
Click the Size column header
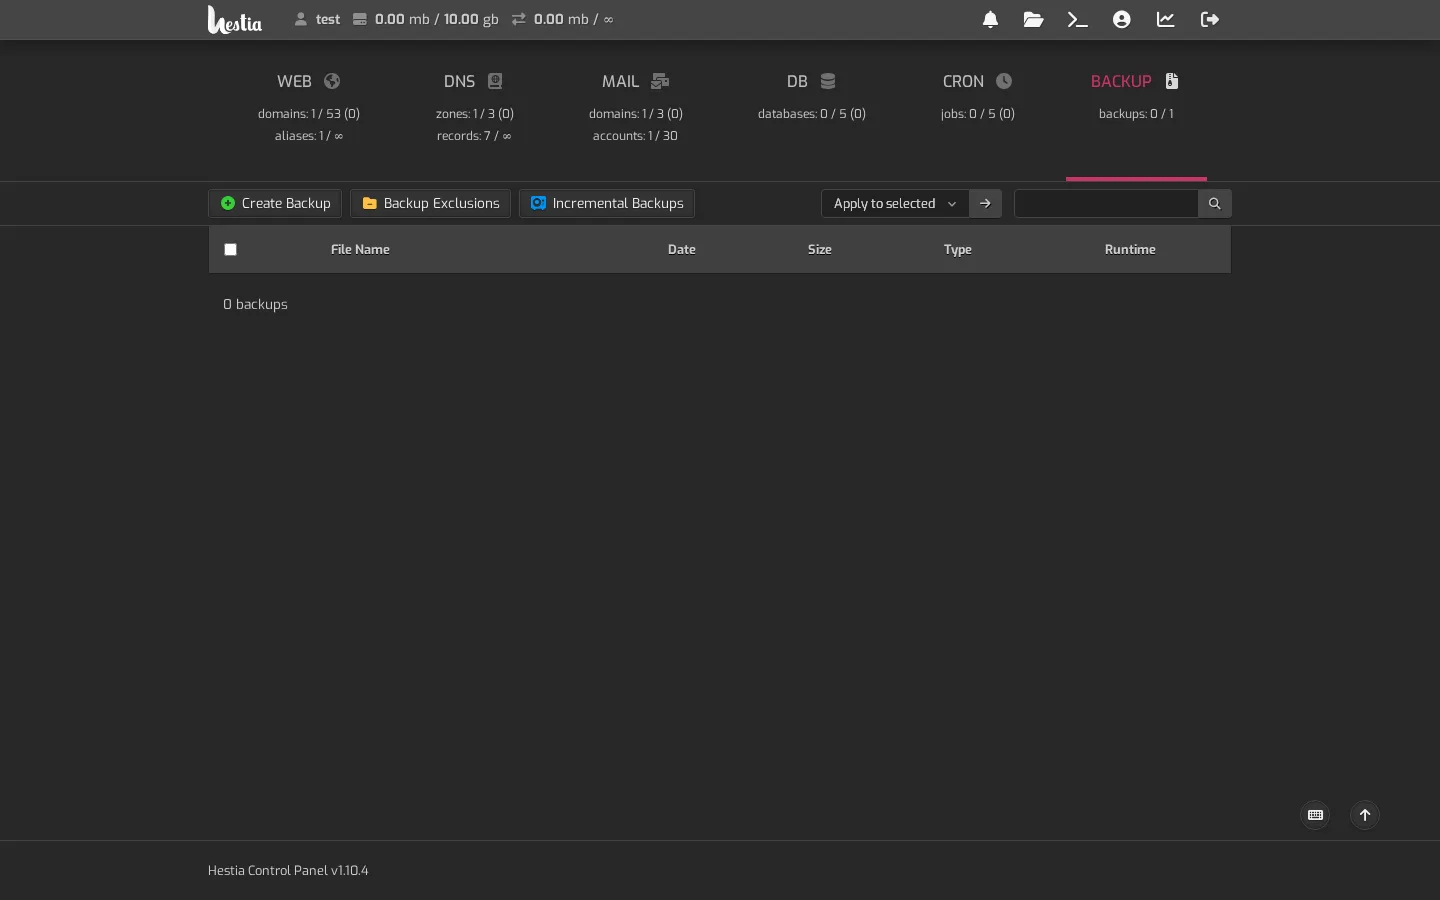819,249
